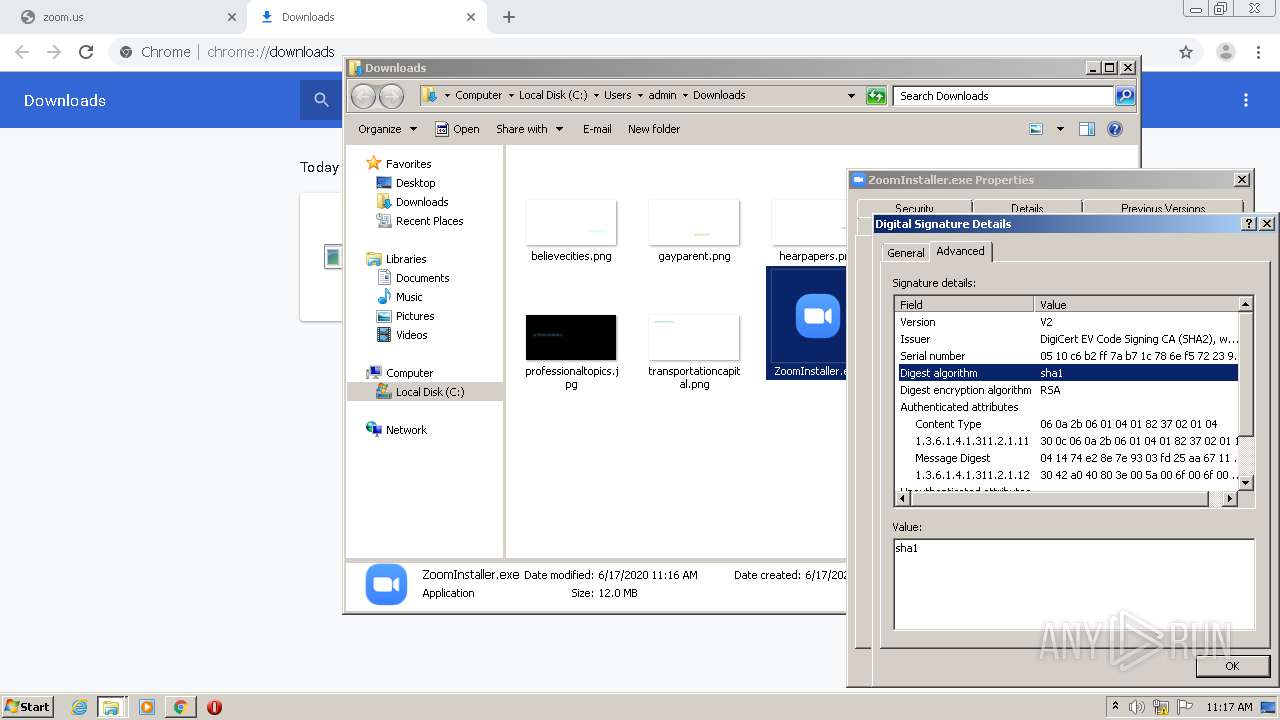Open Previous Versions tab in Properties
Viewport: 1280px width, 720px height.
click(x=1163, y=208)
